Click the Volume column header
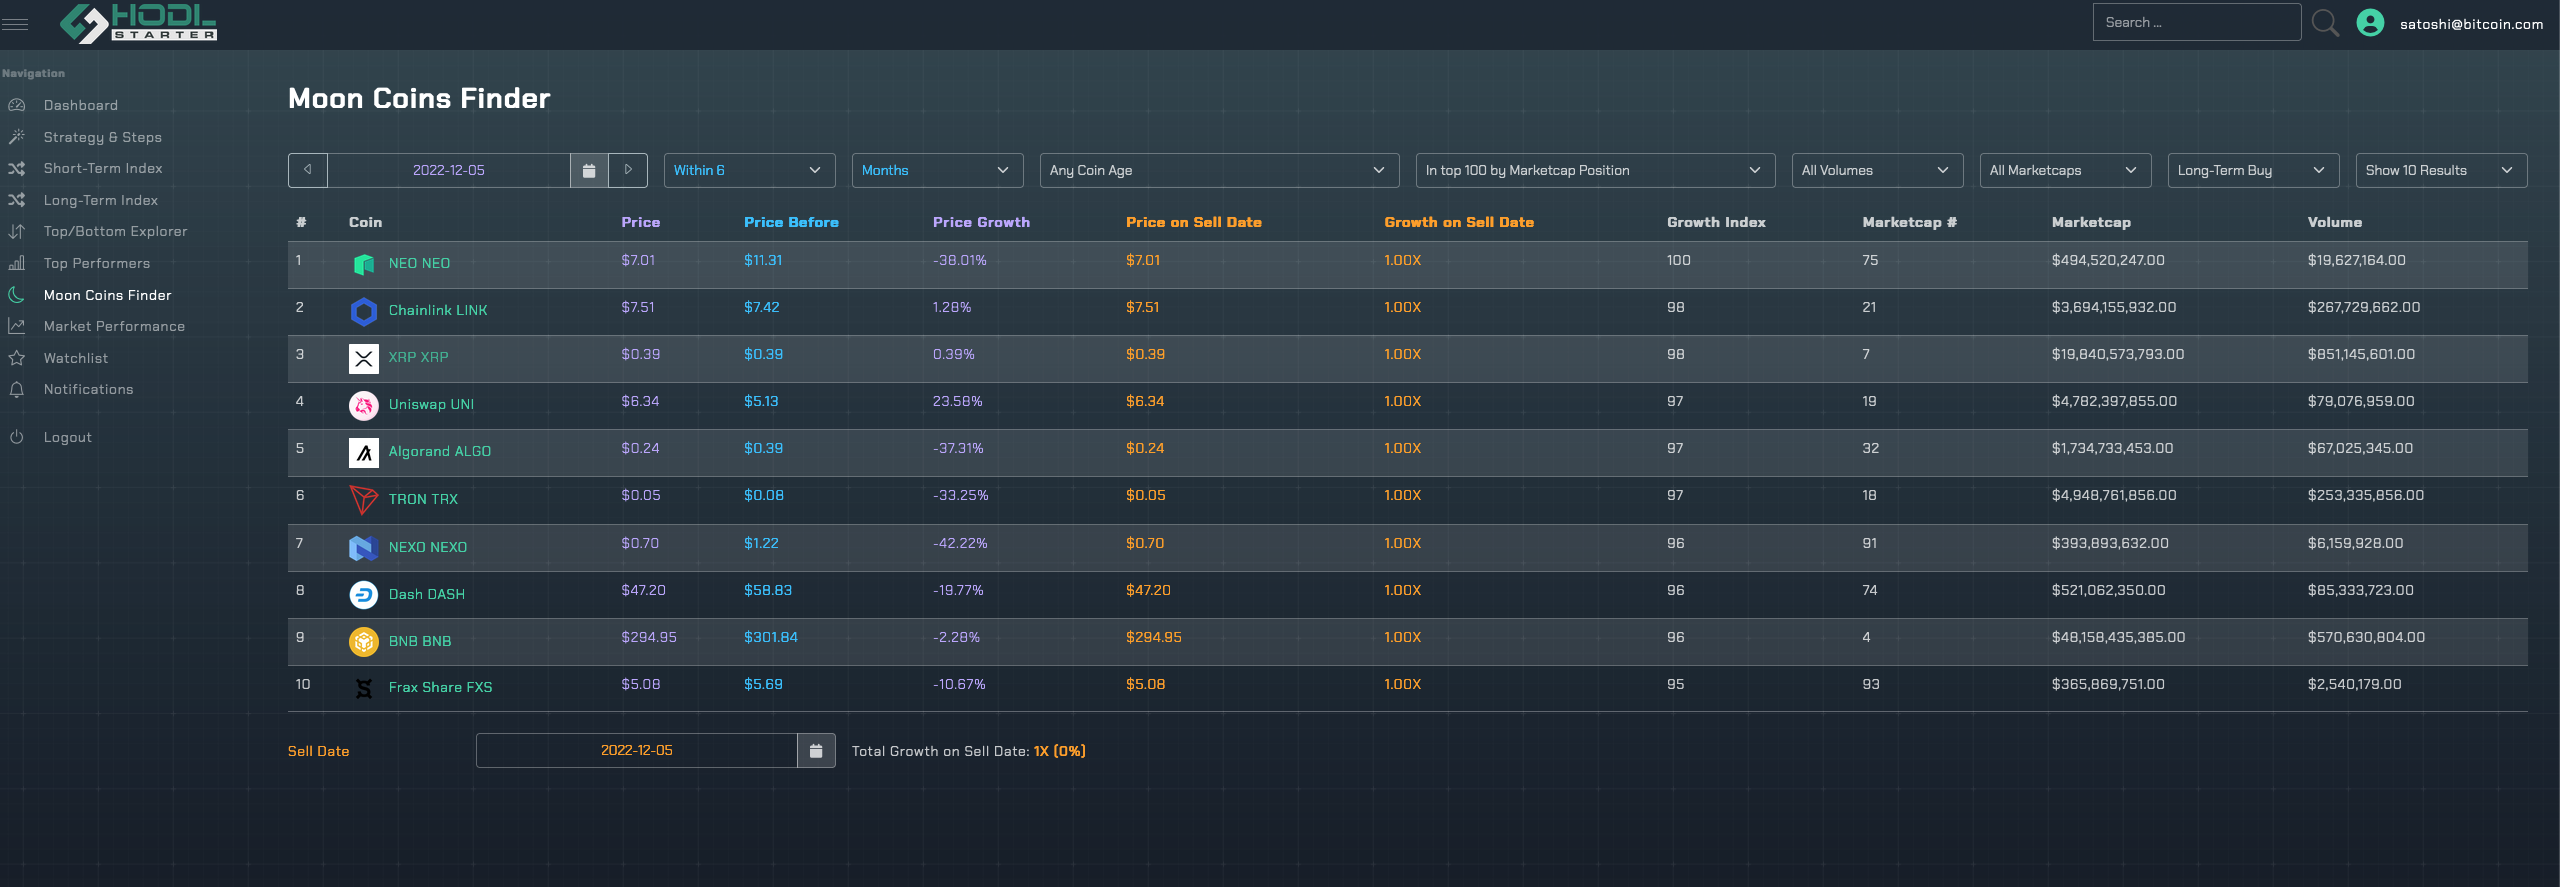 pyautogui.click(x=2335, y=222)
